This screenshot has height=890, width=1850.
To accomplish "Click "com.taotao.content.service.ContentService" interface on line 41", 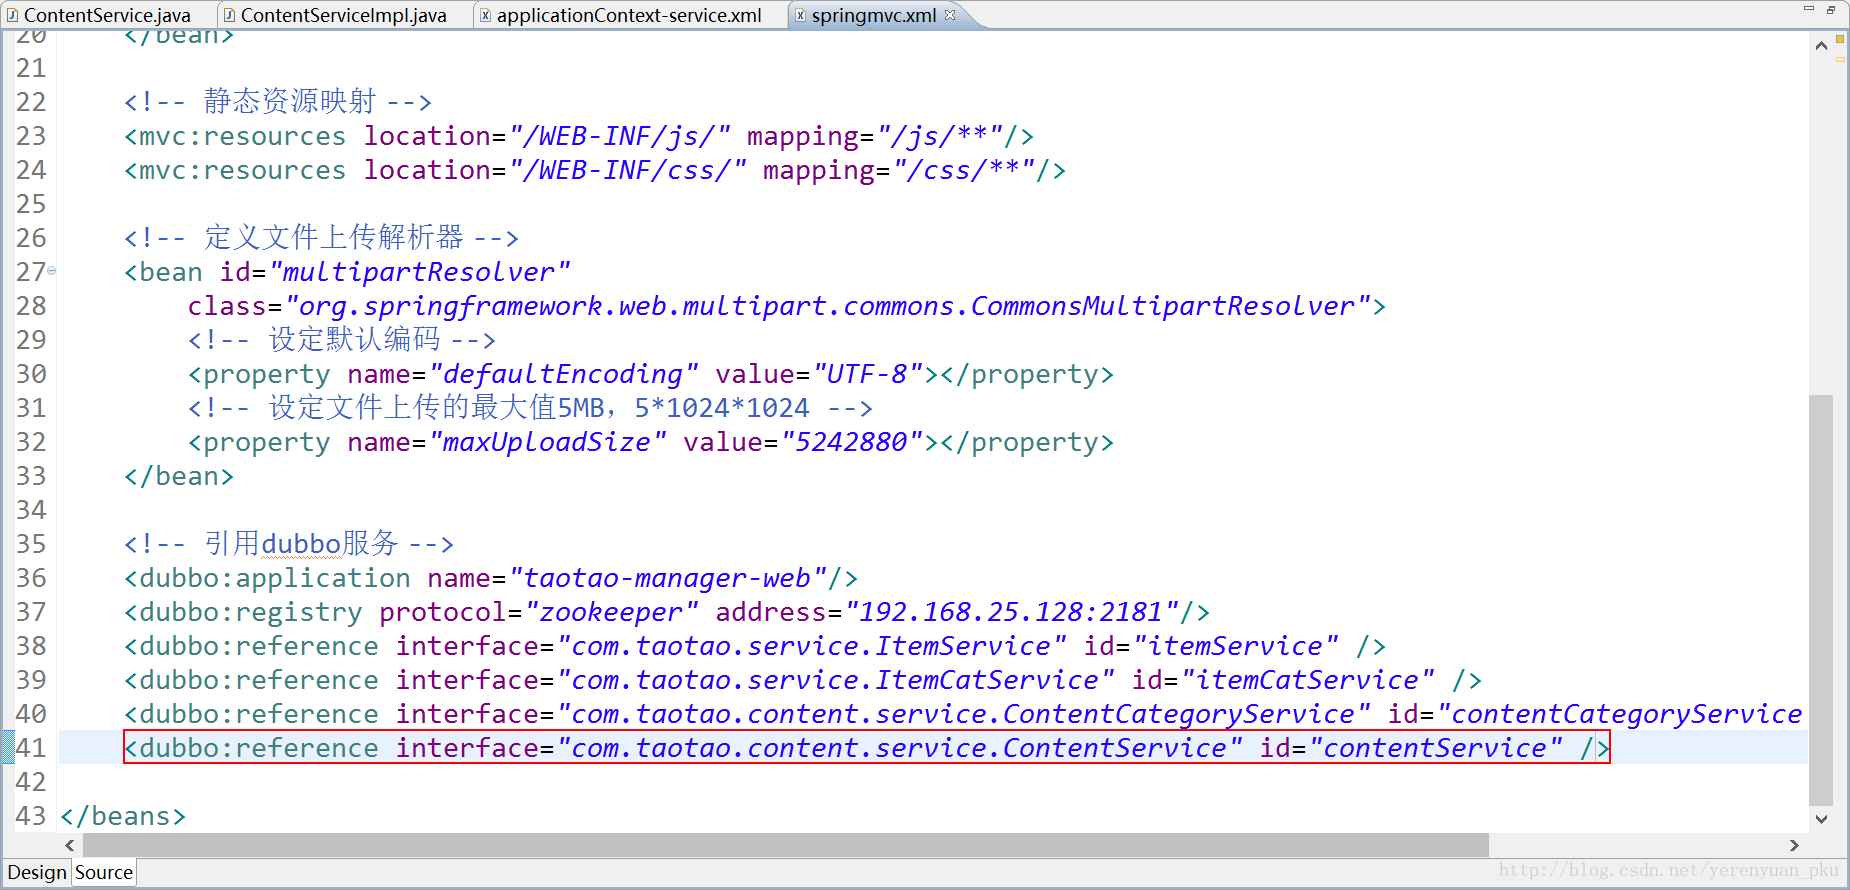I will pos(899,748).
